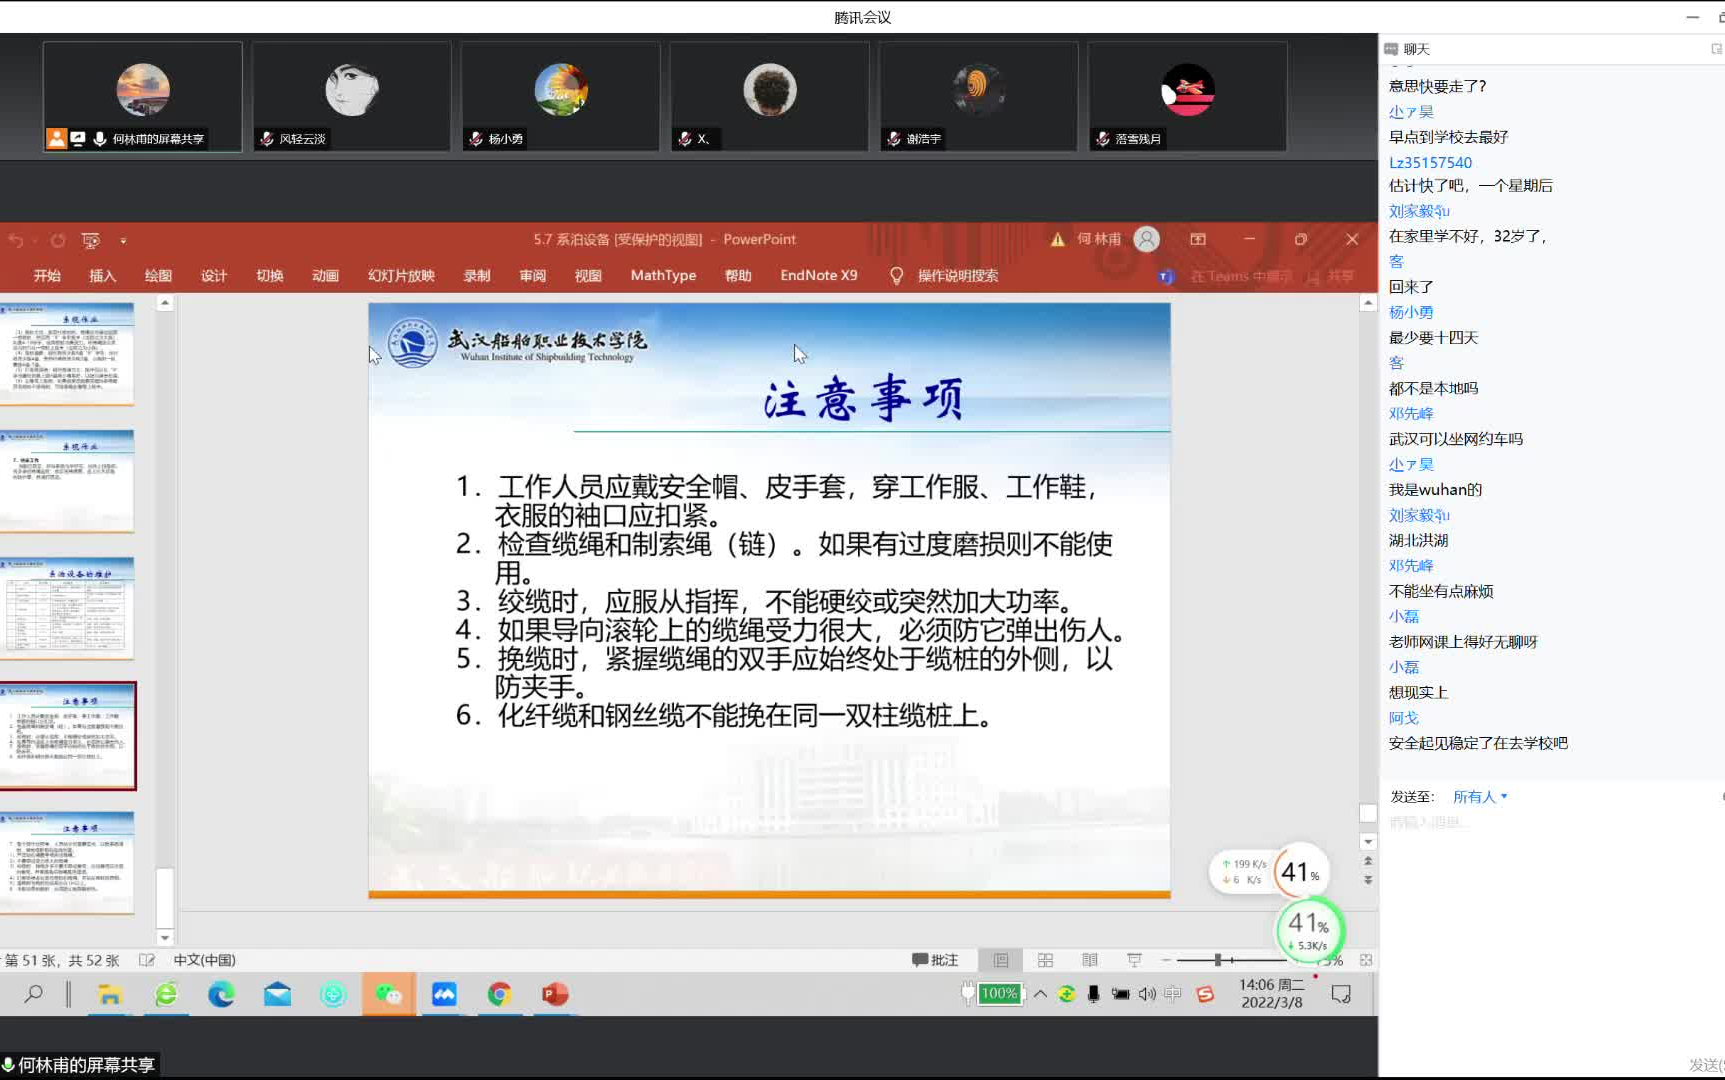This screenshot has height=1080, width=1725.
Task: Open Windows taskbar search icon
Action: [x=33, y=994]
